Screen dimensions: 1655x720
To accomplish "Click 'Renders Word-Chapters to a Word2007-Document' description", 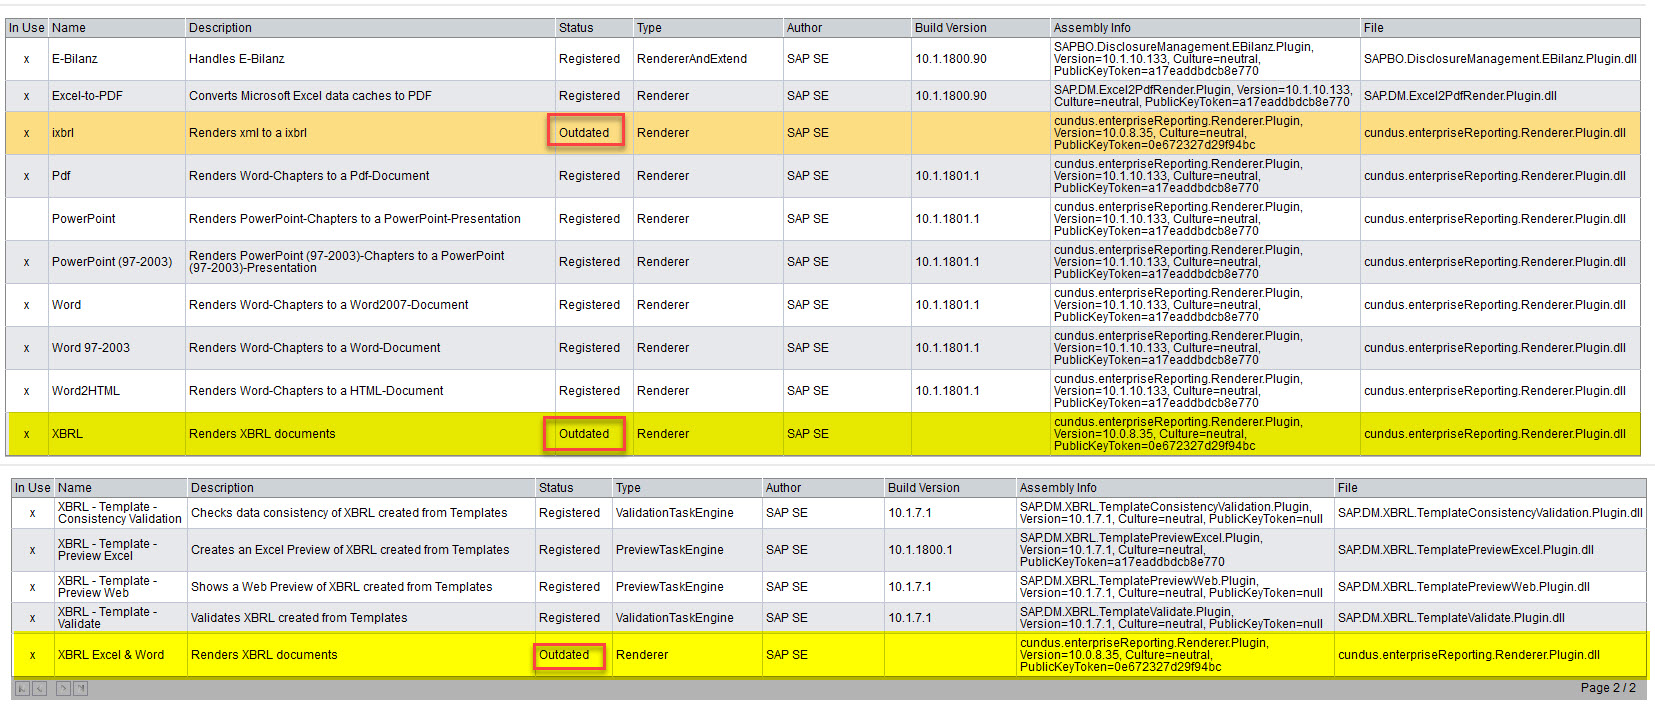I will 328,305.
